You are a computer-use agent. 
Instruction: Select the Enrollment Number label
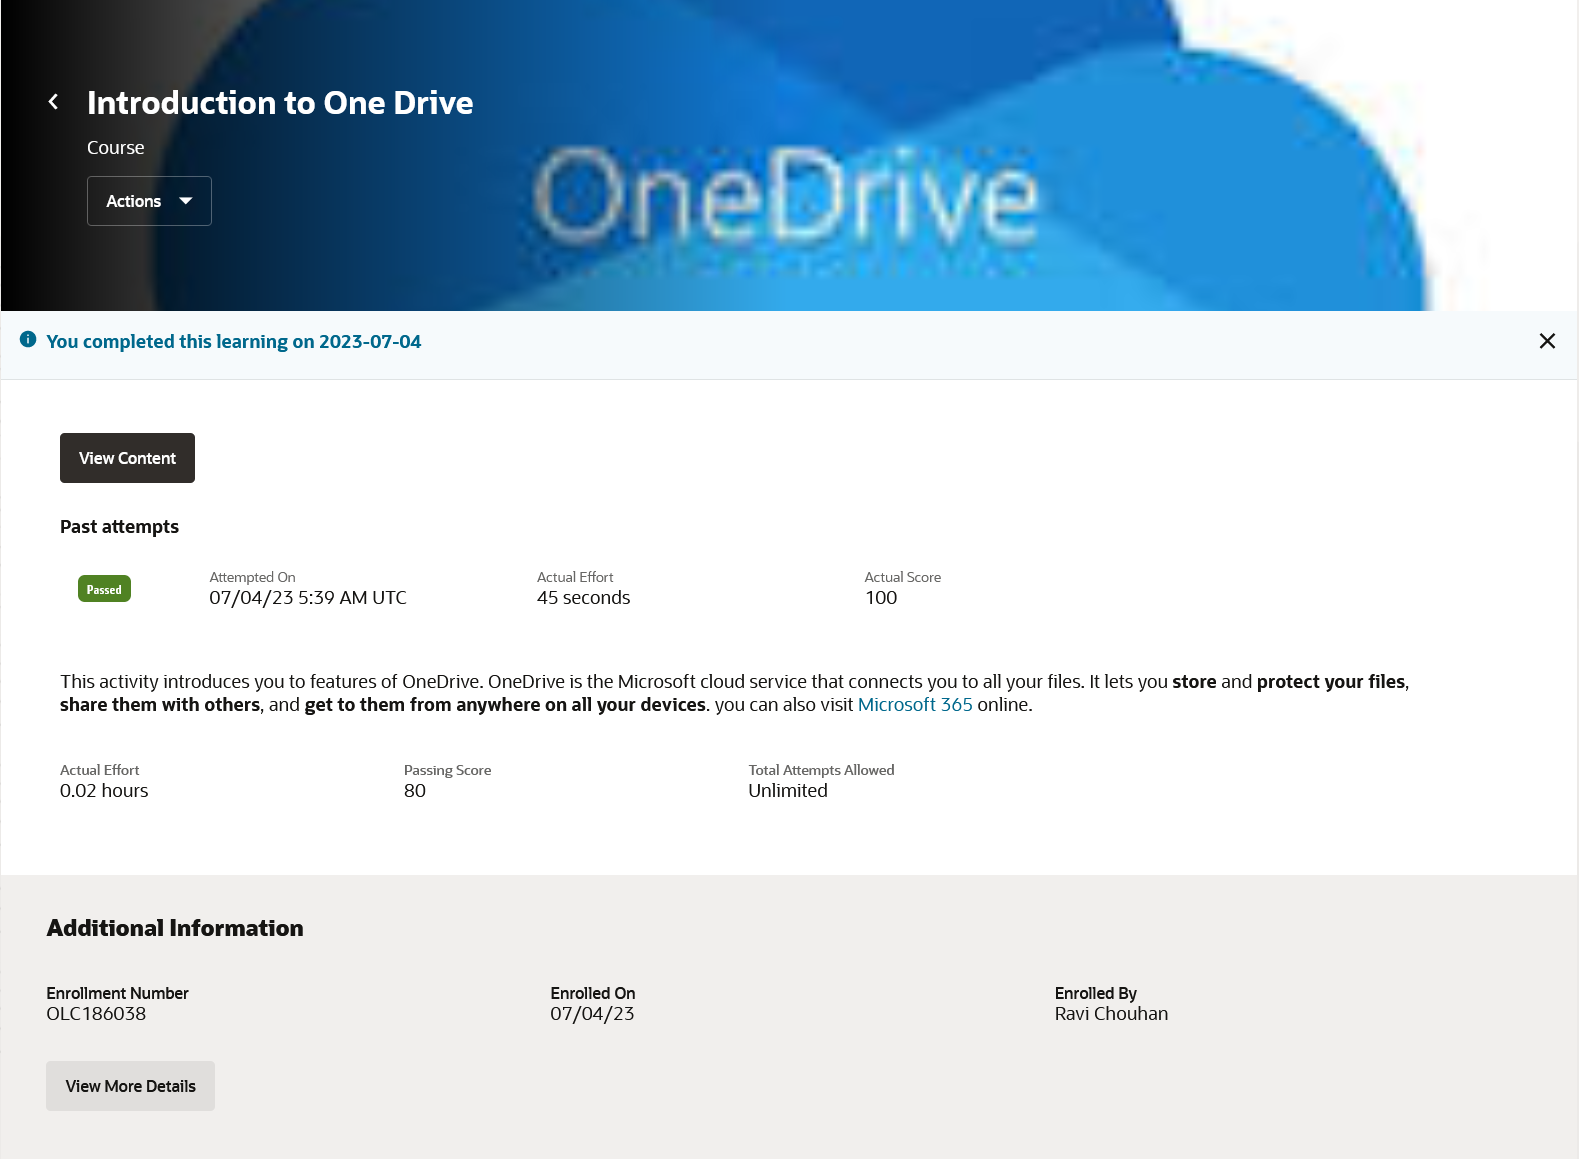117,993
